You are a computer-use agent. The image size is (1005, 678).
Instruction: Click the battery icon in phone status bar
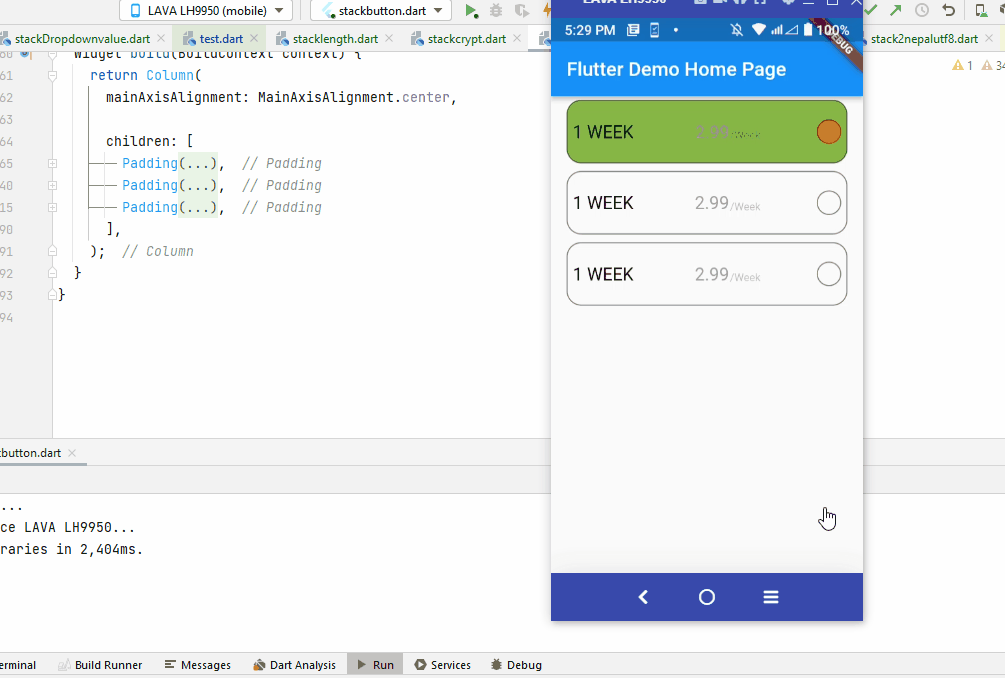pos(808,29)
